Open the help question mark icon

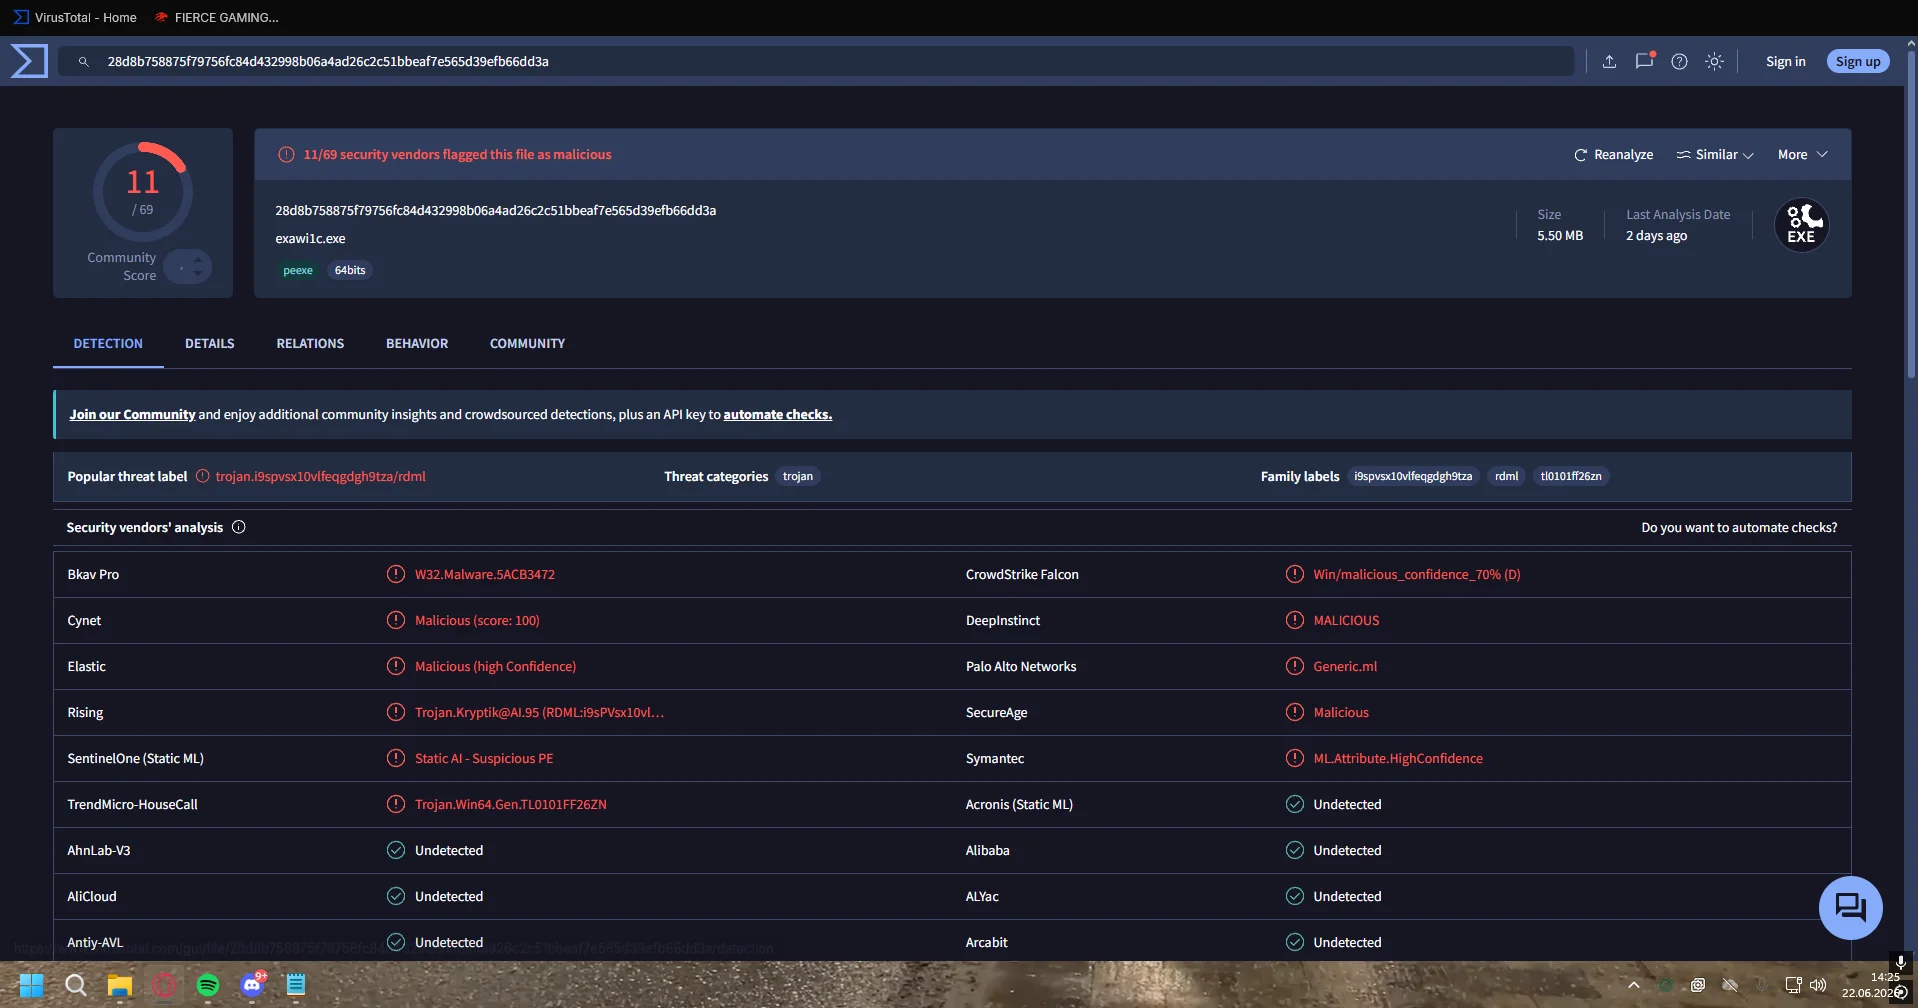click(1680, 62)
